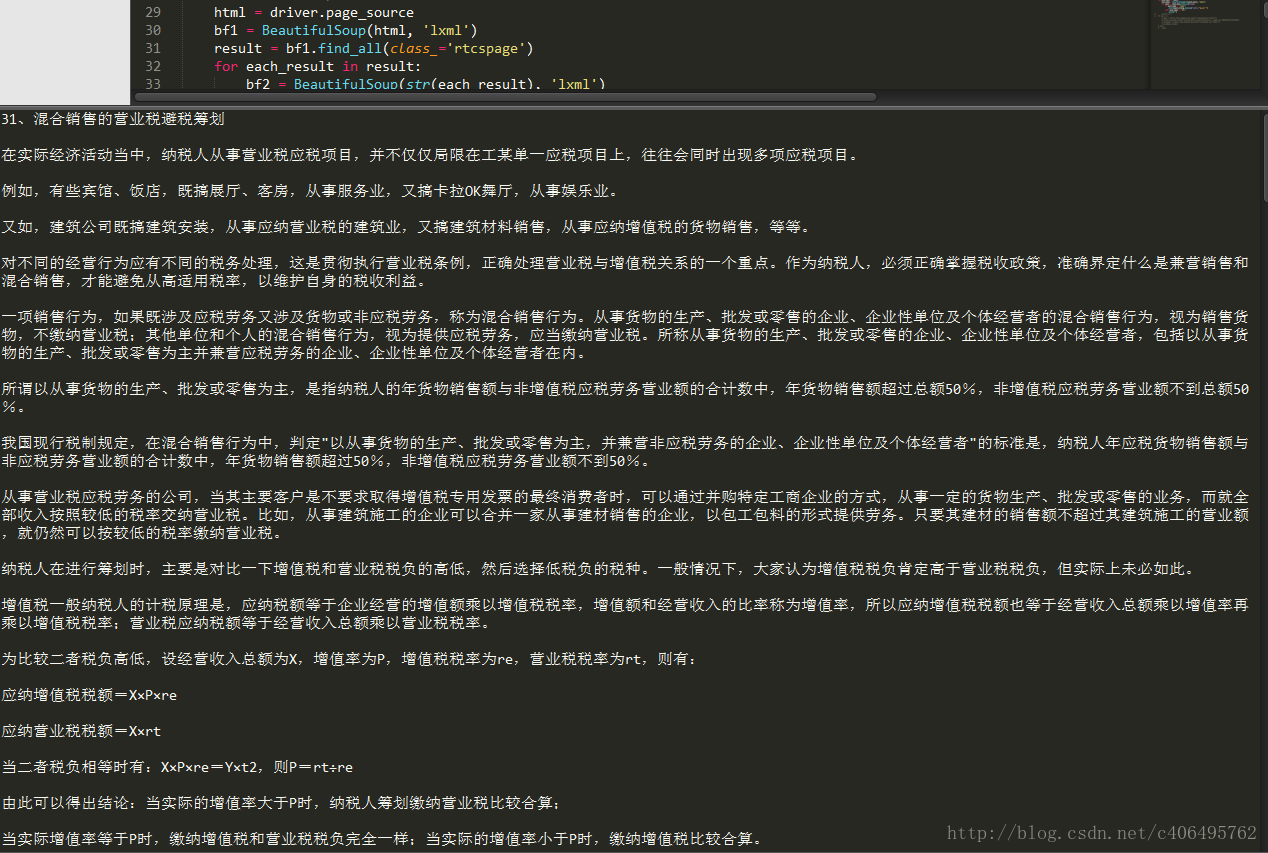The height and width of the screenshot is (853, 1268).
Task: Click the horizontal scrollbar under the code editor
Action: (503, 97)
